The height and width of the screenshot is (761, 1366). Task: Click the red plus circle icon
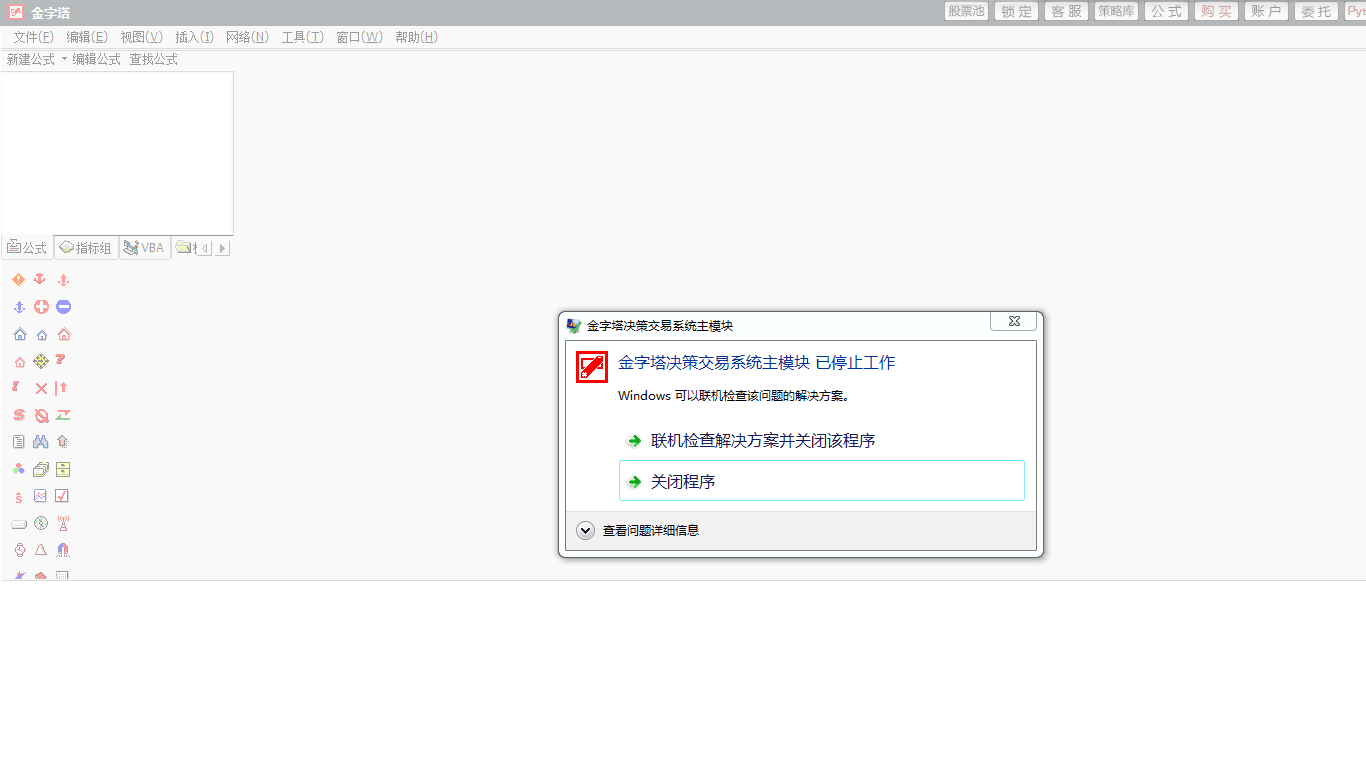point(41,307)
